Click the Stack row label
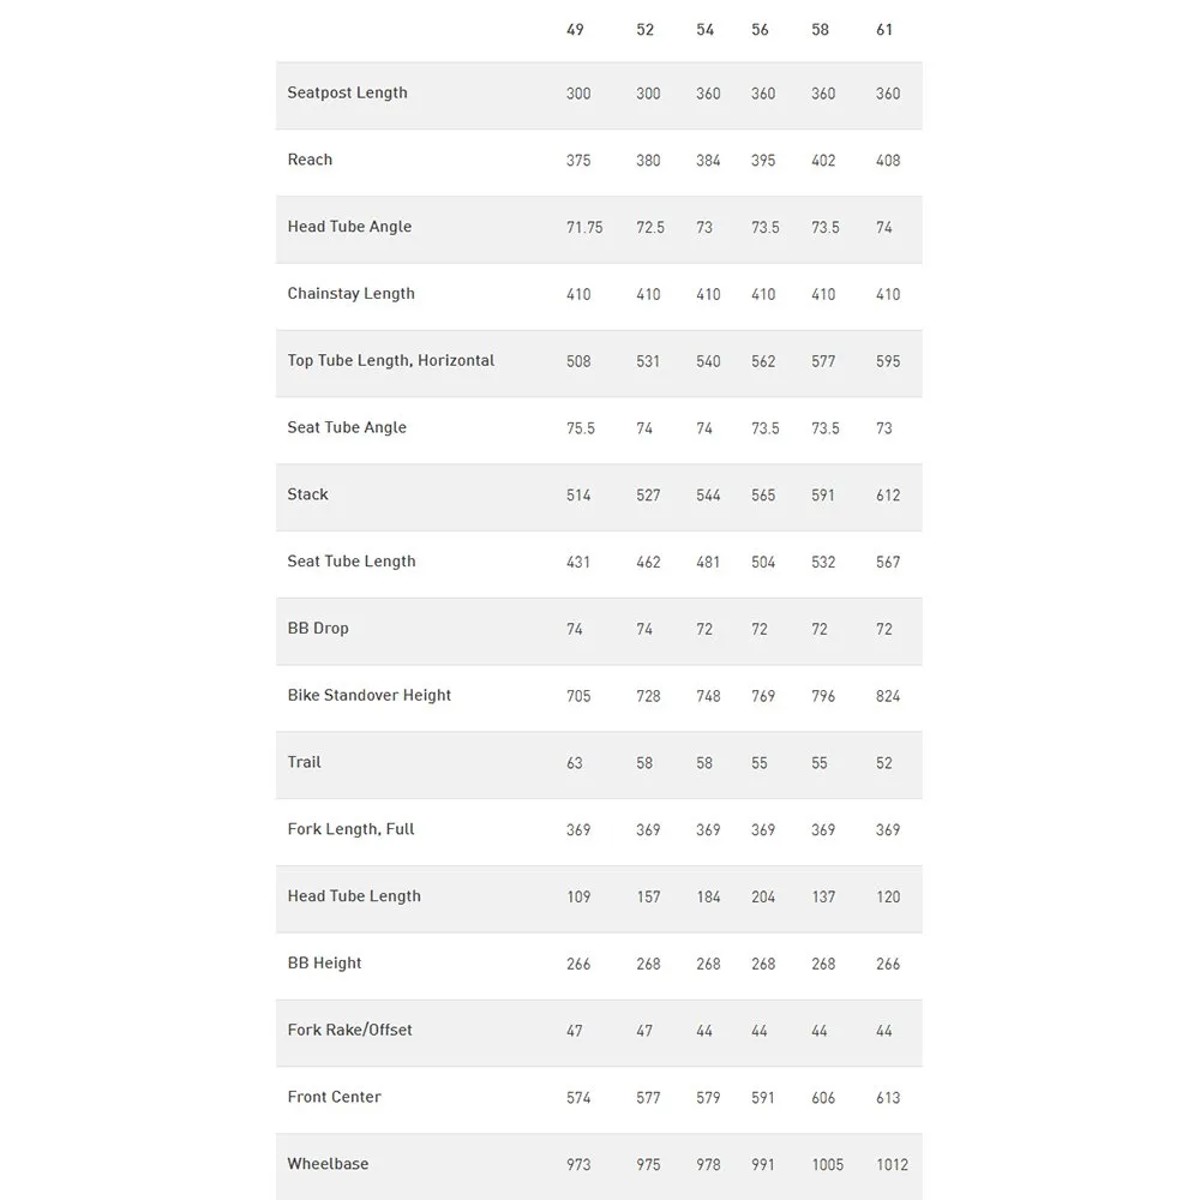This screenshot has height=1200, width=1200. tap(308, 495)
